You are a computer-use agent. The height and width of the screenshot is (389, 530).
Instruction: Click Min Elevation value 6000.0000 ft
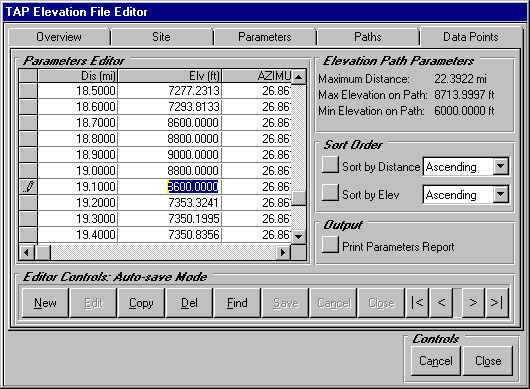pos(464,111)
